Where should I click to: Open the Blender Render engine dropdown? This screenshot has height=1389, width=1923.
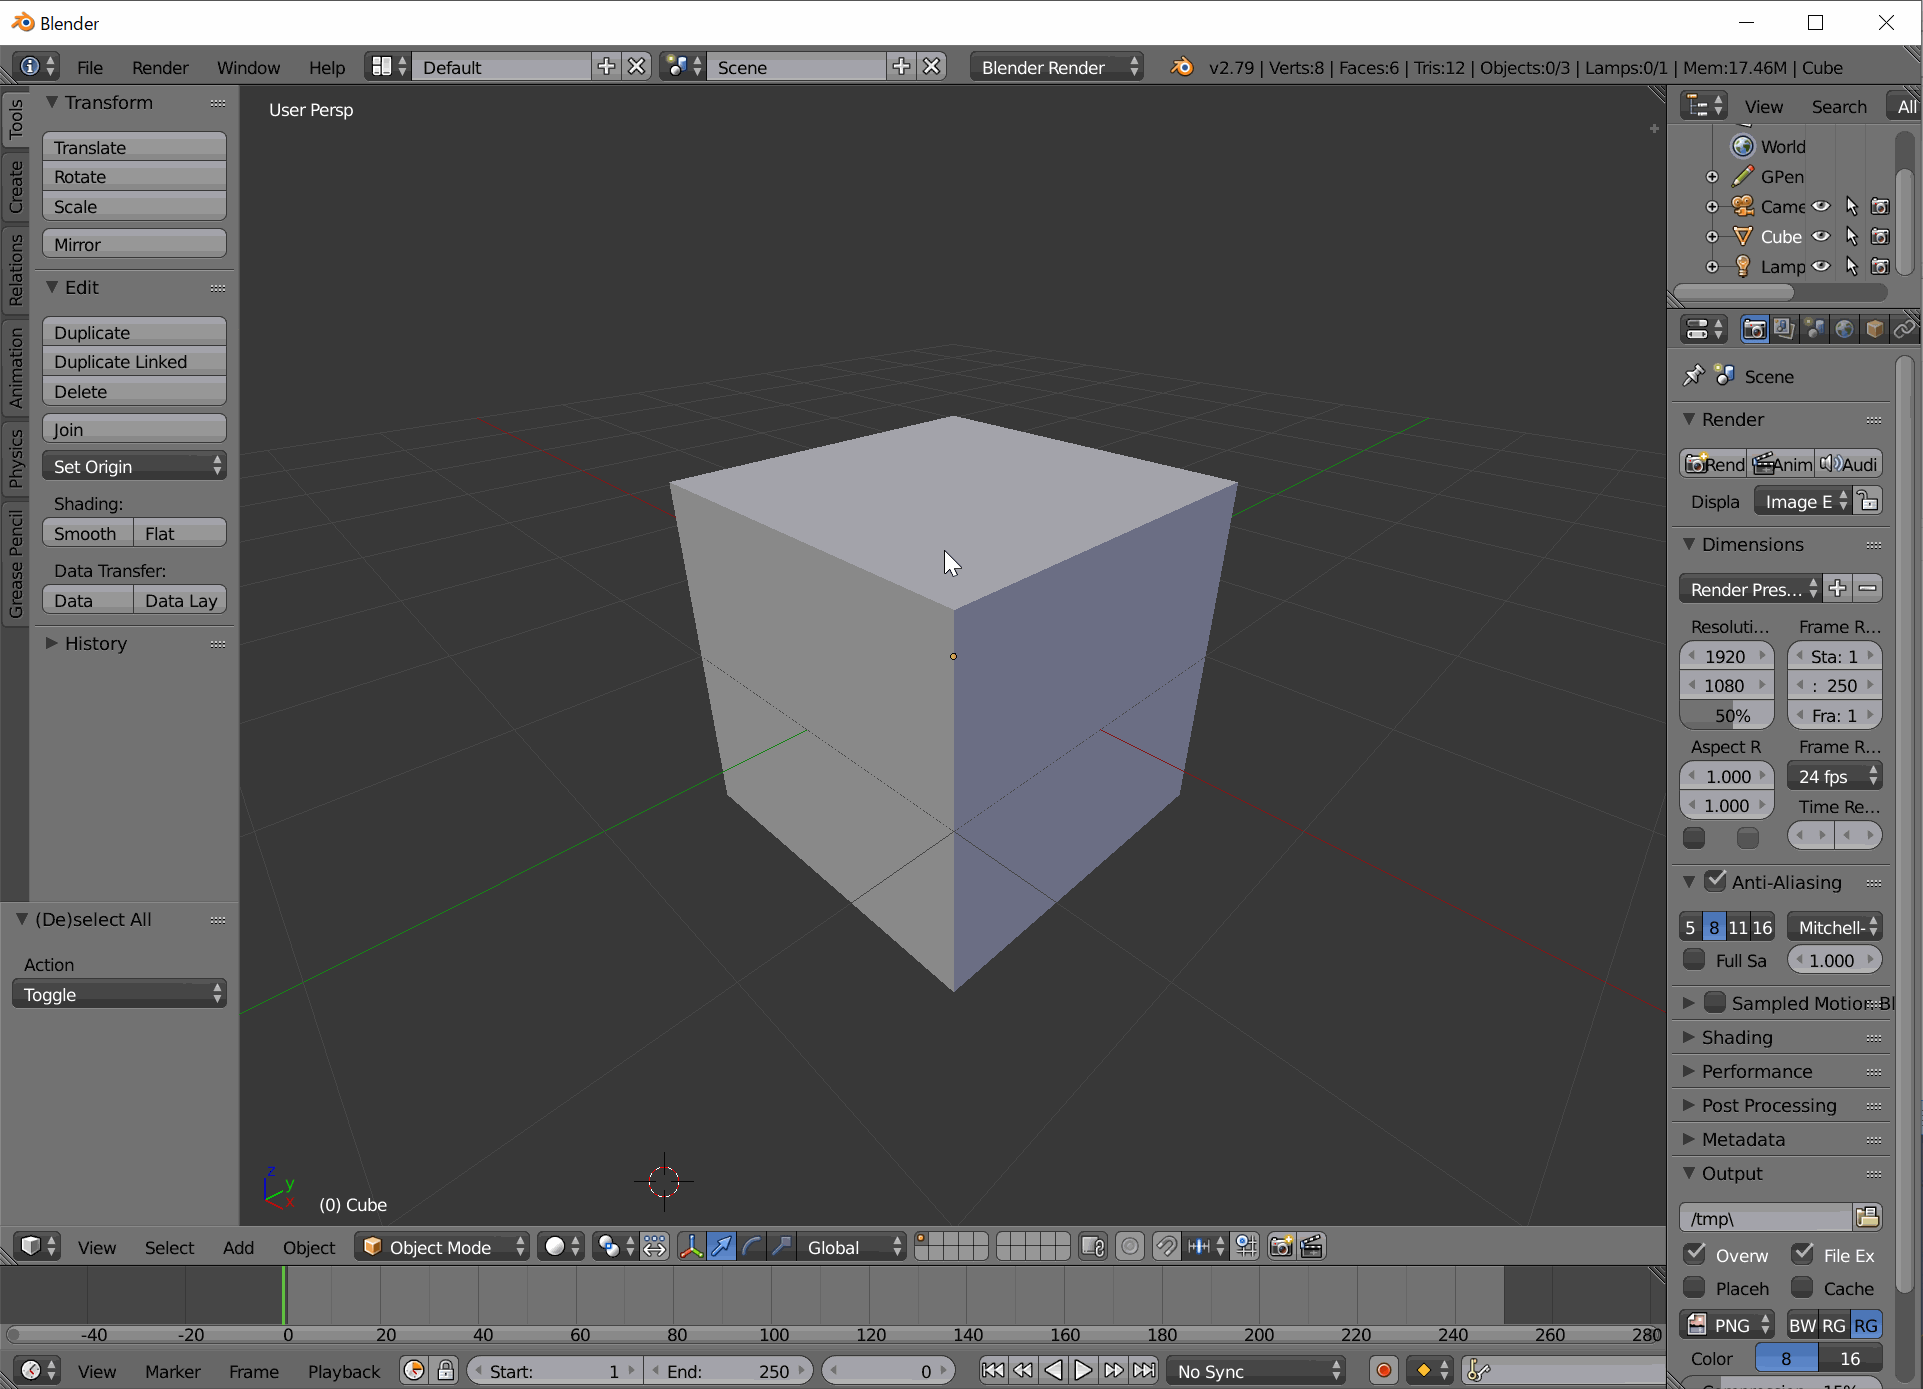(x=1058, y=67)
